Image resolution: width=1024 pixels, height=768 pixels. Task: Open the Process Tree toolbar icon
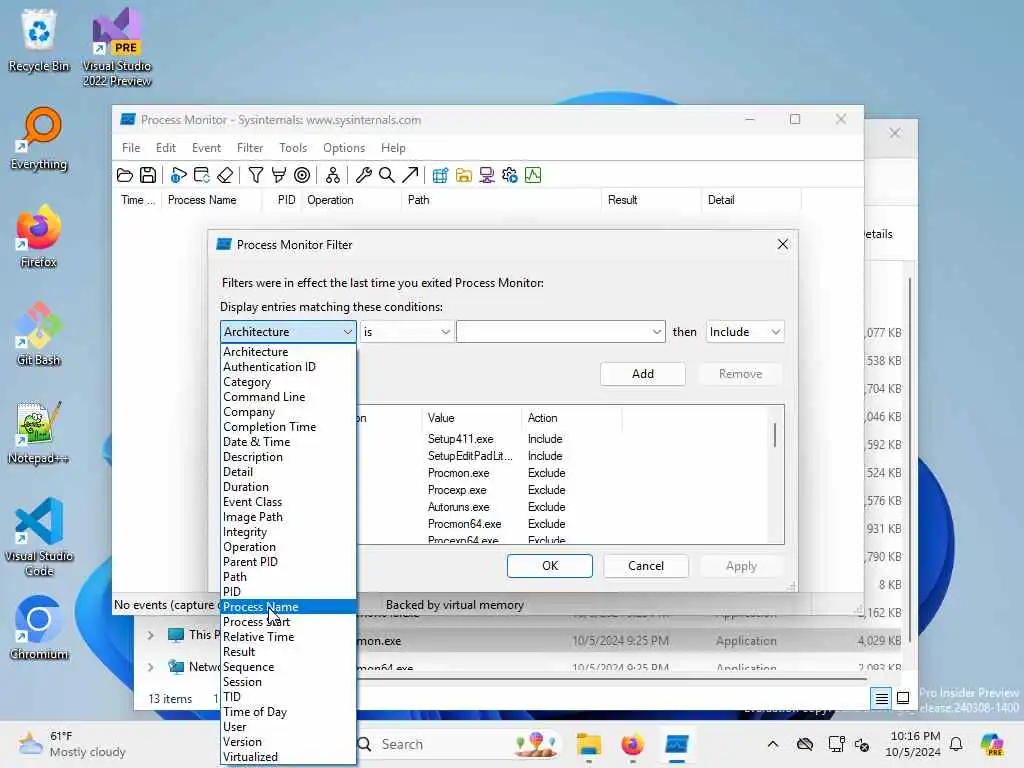coord(332,175)
